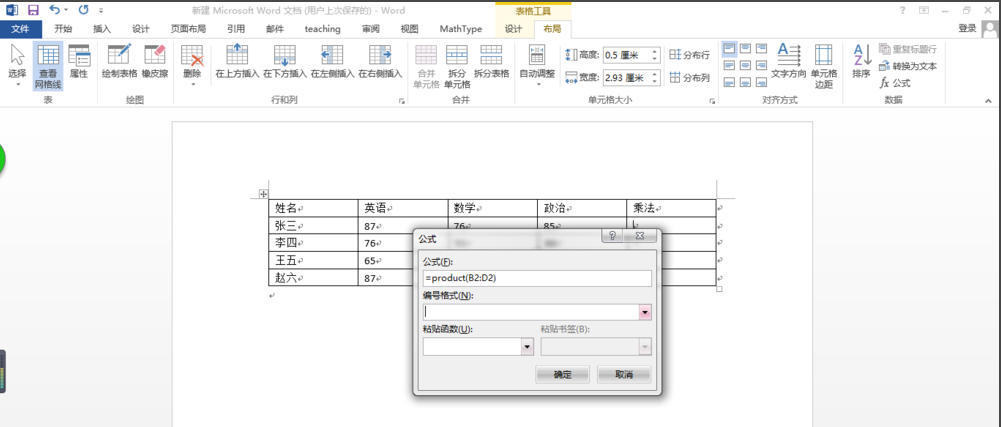Click 单元格边距 (Cell Margins)
This screenshot has width=1001, height=427.
tap(824, 66)
